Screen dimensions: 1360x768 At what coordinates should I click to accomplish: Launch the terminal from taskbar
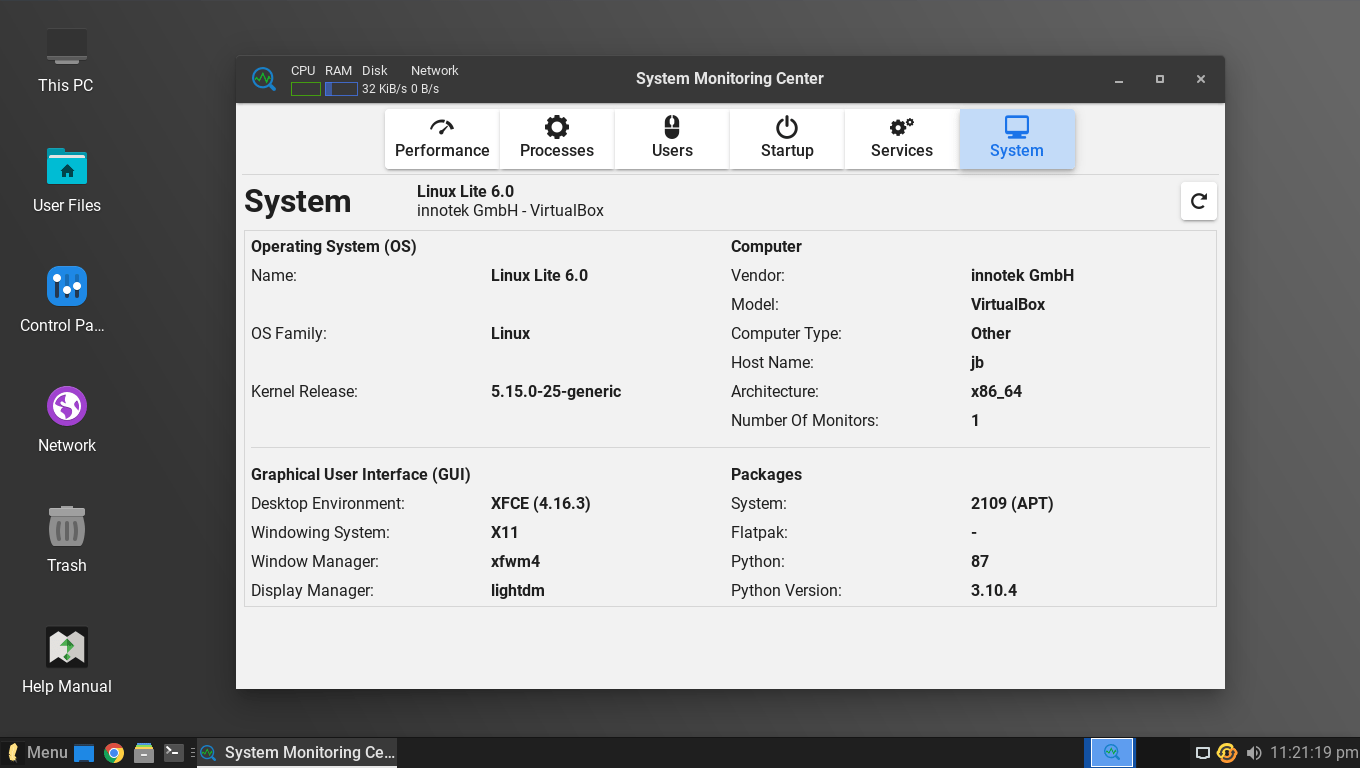tap(174, 753)
